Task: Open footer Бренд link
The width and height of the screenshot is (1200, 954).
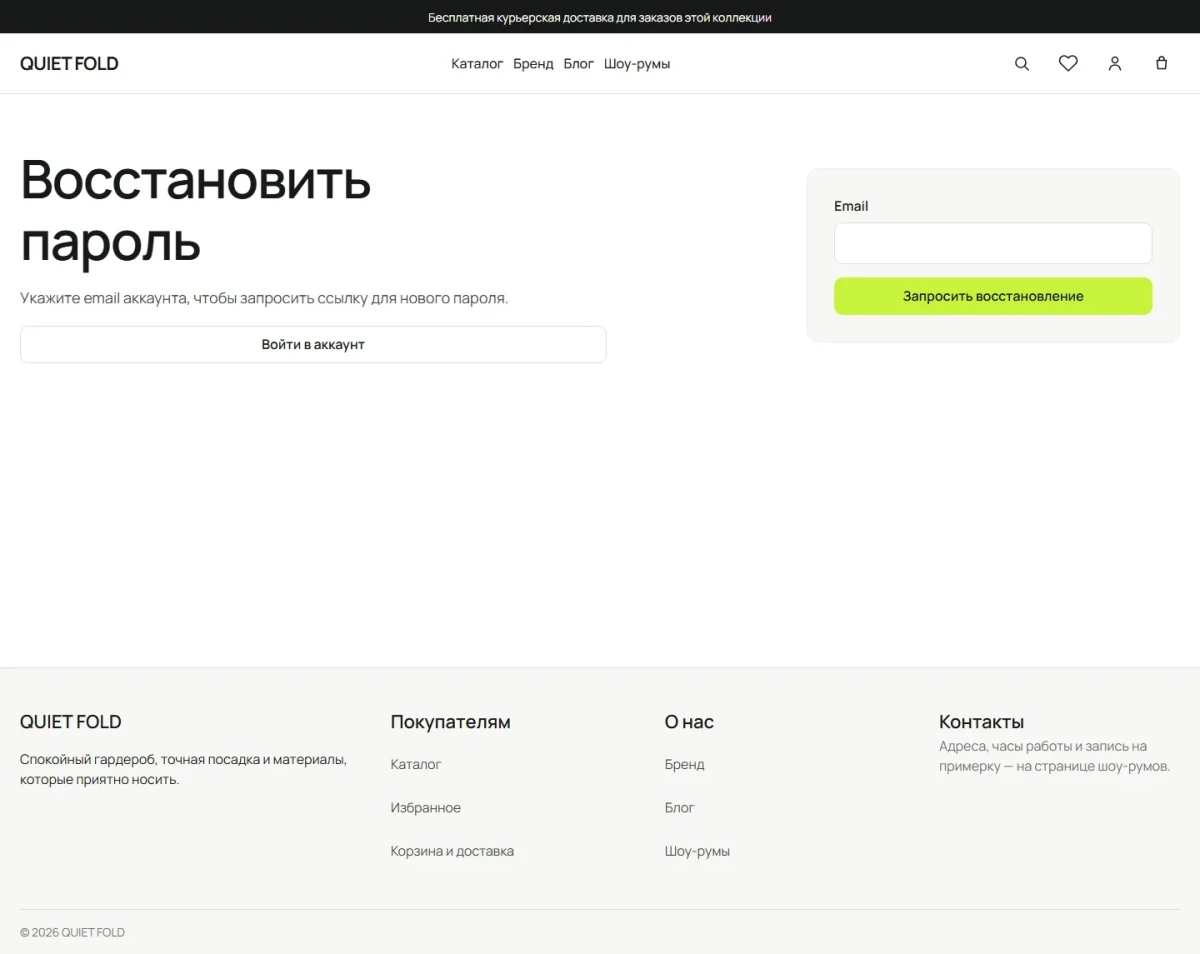Action: click(x=685, y=764)
